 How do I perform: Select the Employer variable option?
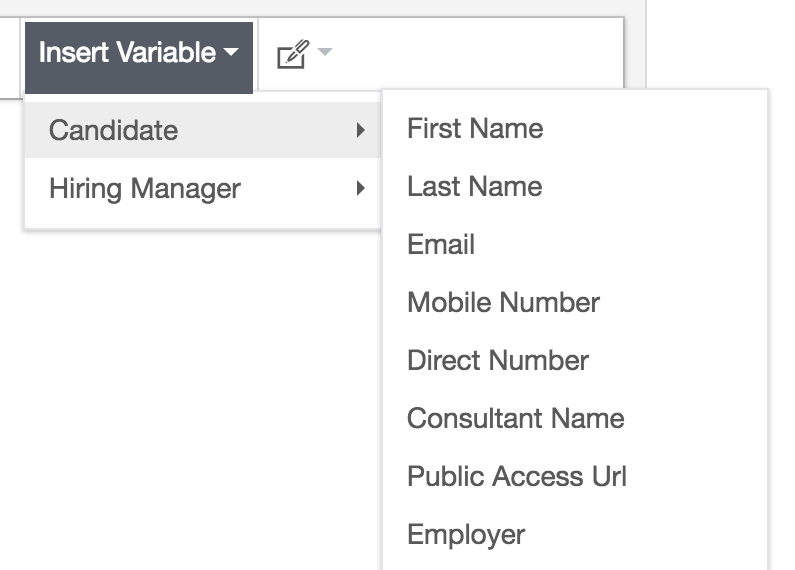(x=466, y=535)
